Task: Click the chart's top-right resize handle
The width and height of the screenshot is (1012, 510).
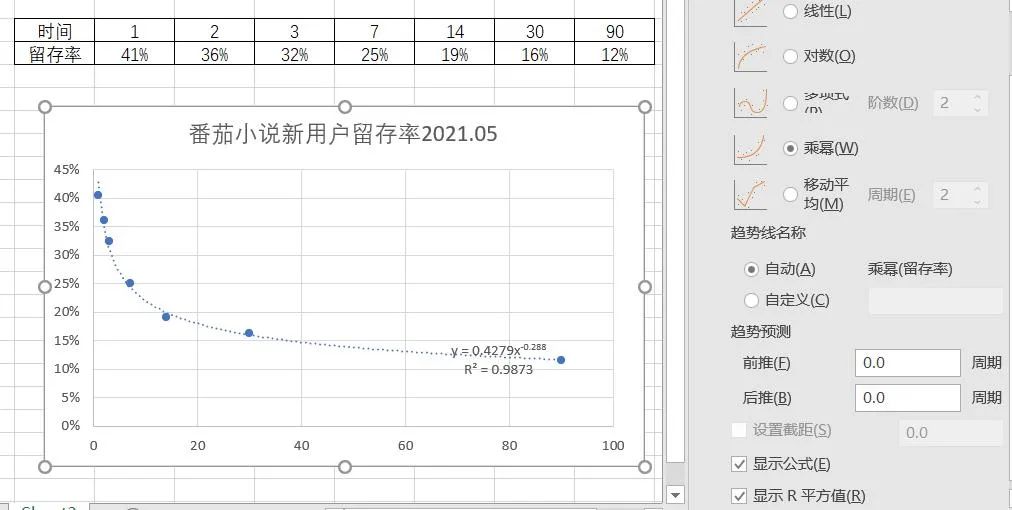Action: [644, 107]
